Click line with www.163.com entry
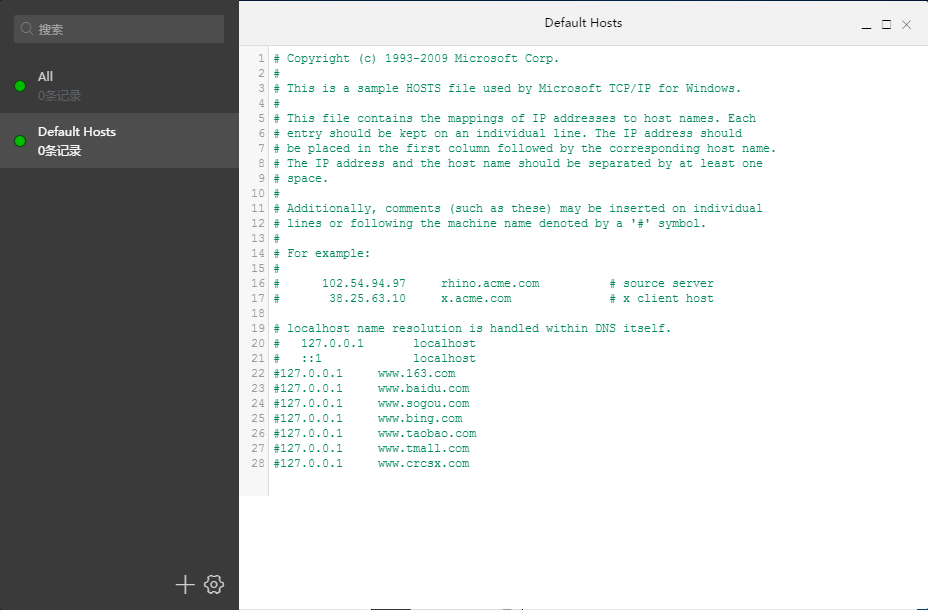This screenshot has width=928, height=610. click(x=365, y=373)
